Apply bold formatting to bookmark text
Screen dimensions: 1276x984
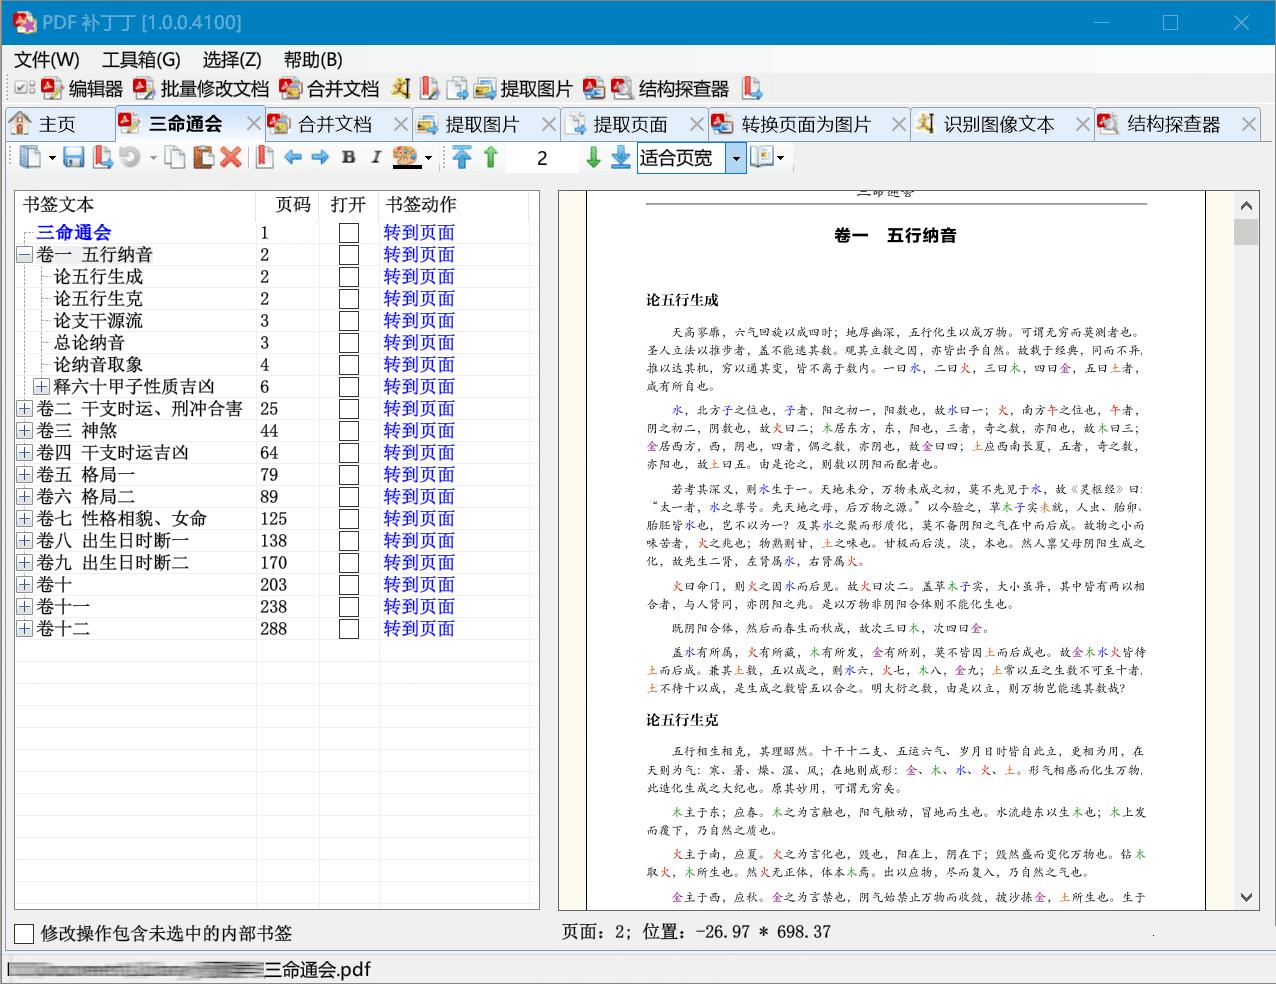coord(347,157)
